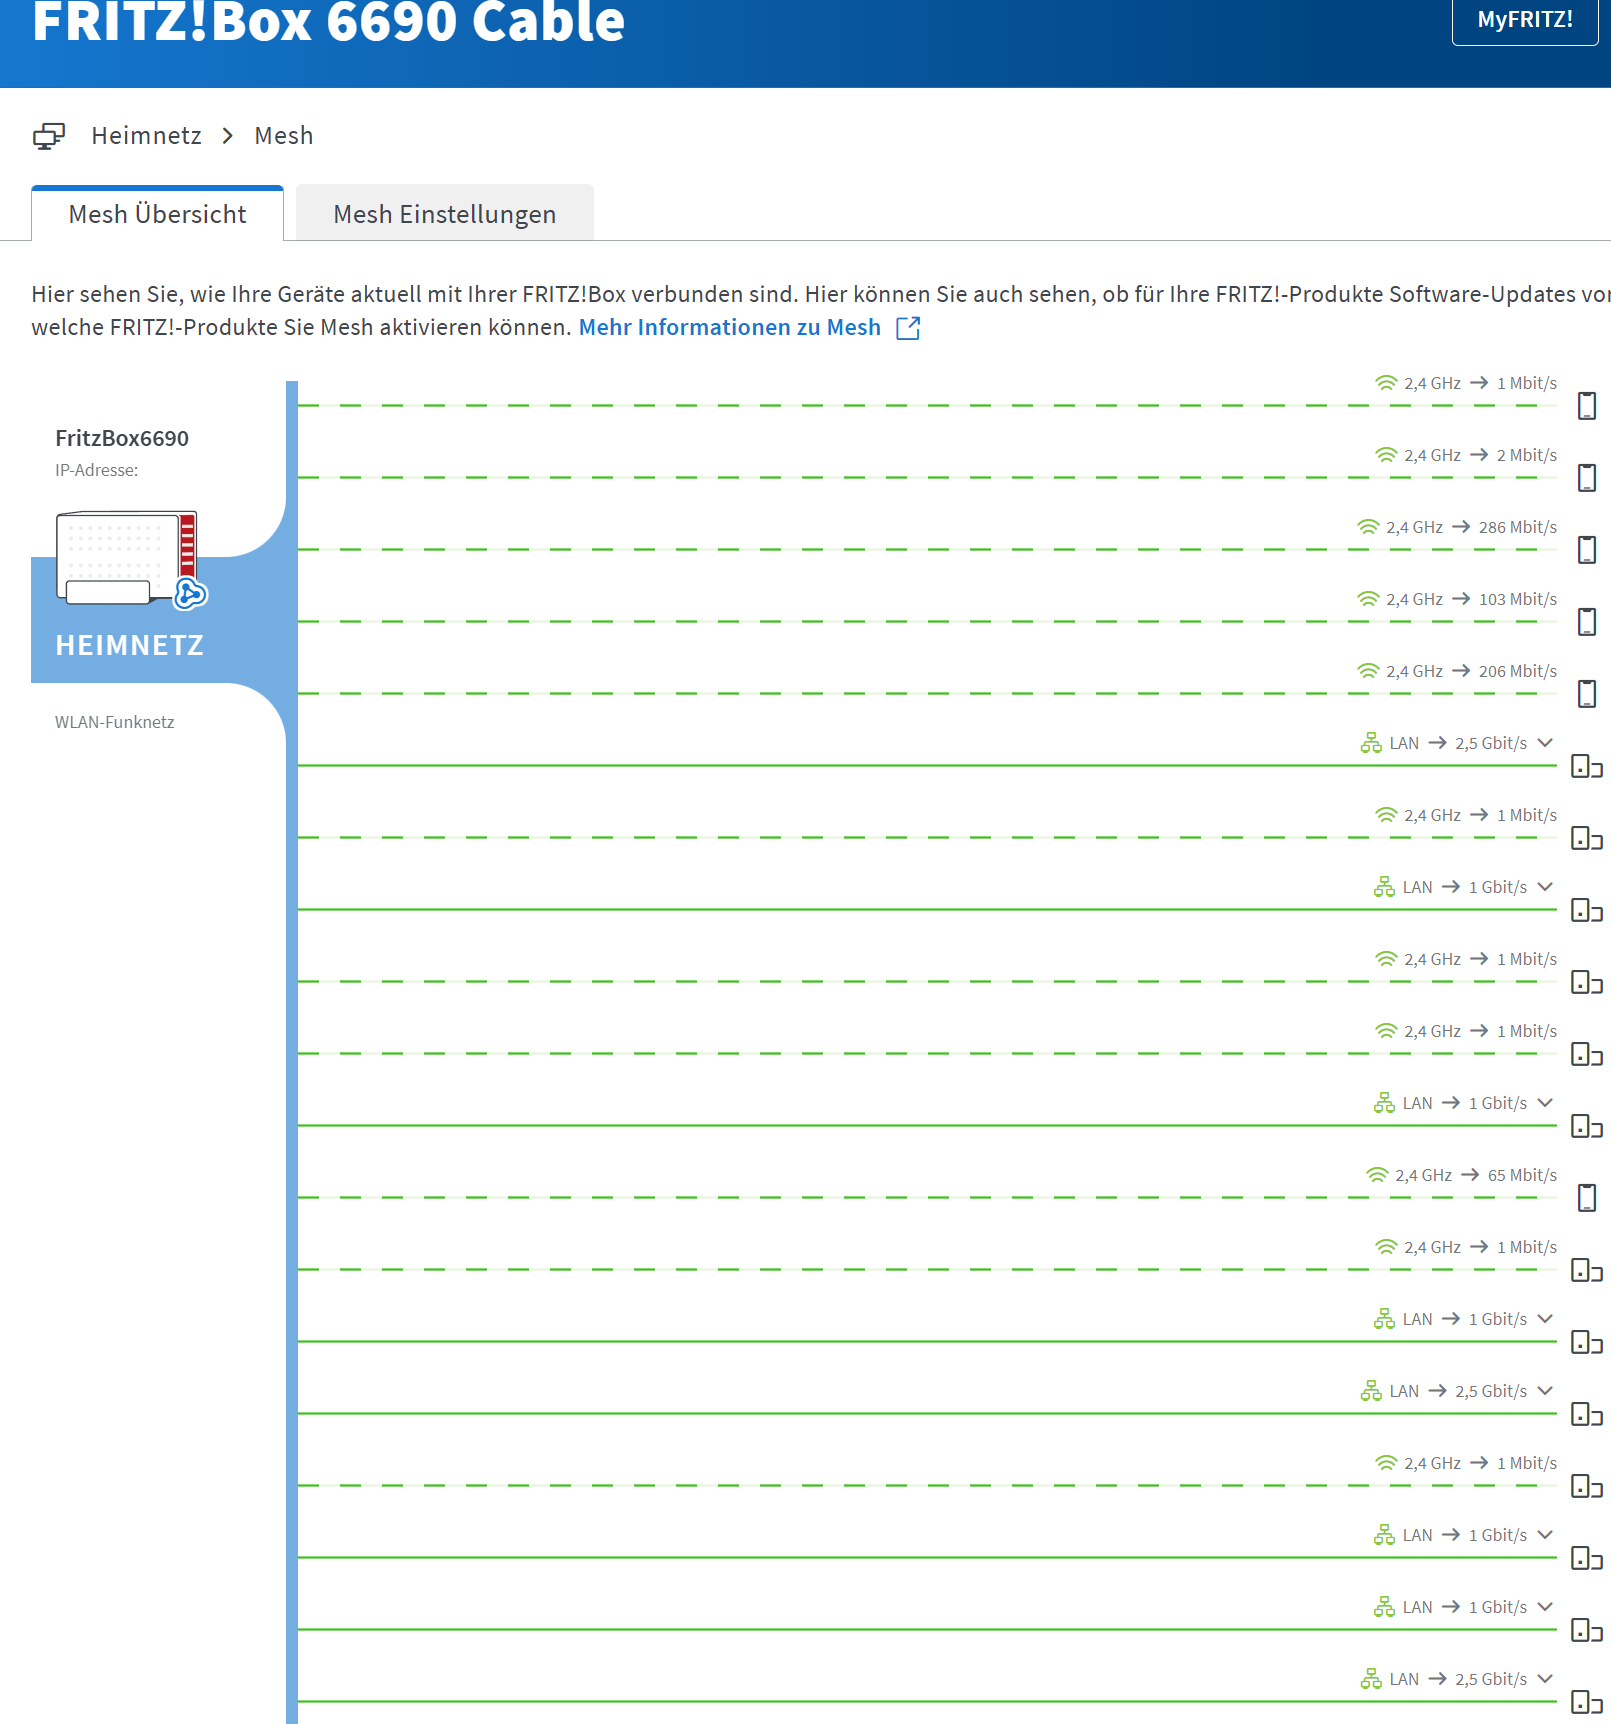Click the Heimnetz monitor icon in breadcrumb
1611x1724 pixels.
pyautogui.click(x=49, y=136)
